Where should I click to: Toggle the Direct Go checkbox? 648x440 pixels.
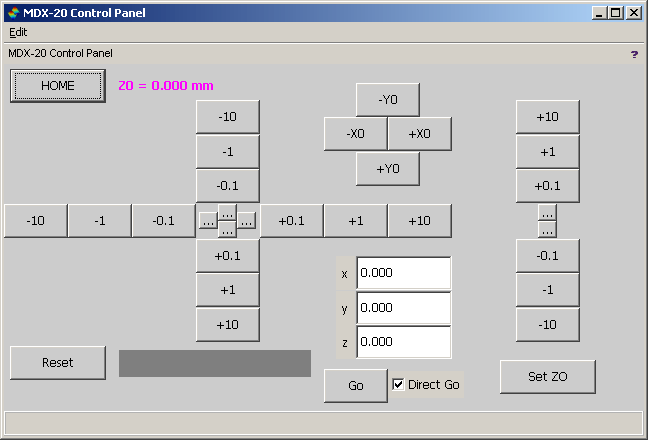(x=398, y=385)
